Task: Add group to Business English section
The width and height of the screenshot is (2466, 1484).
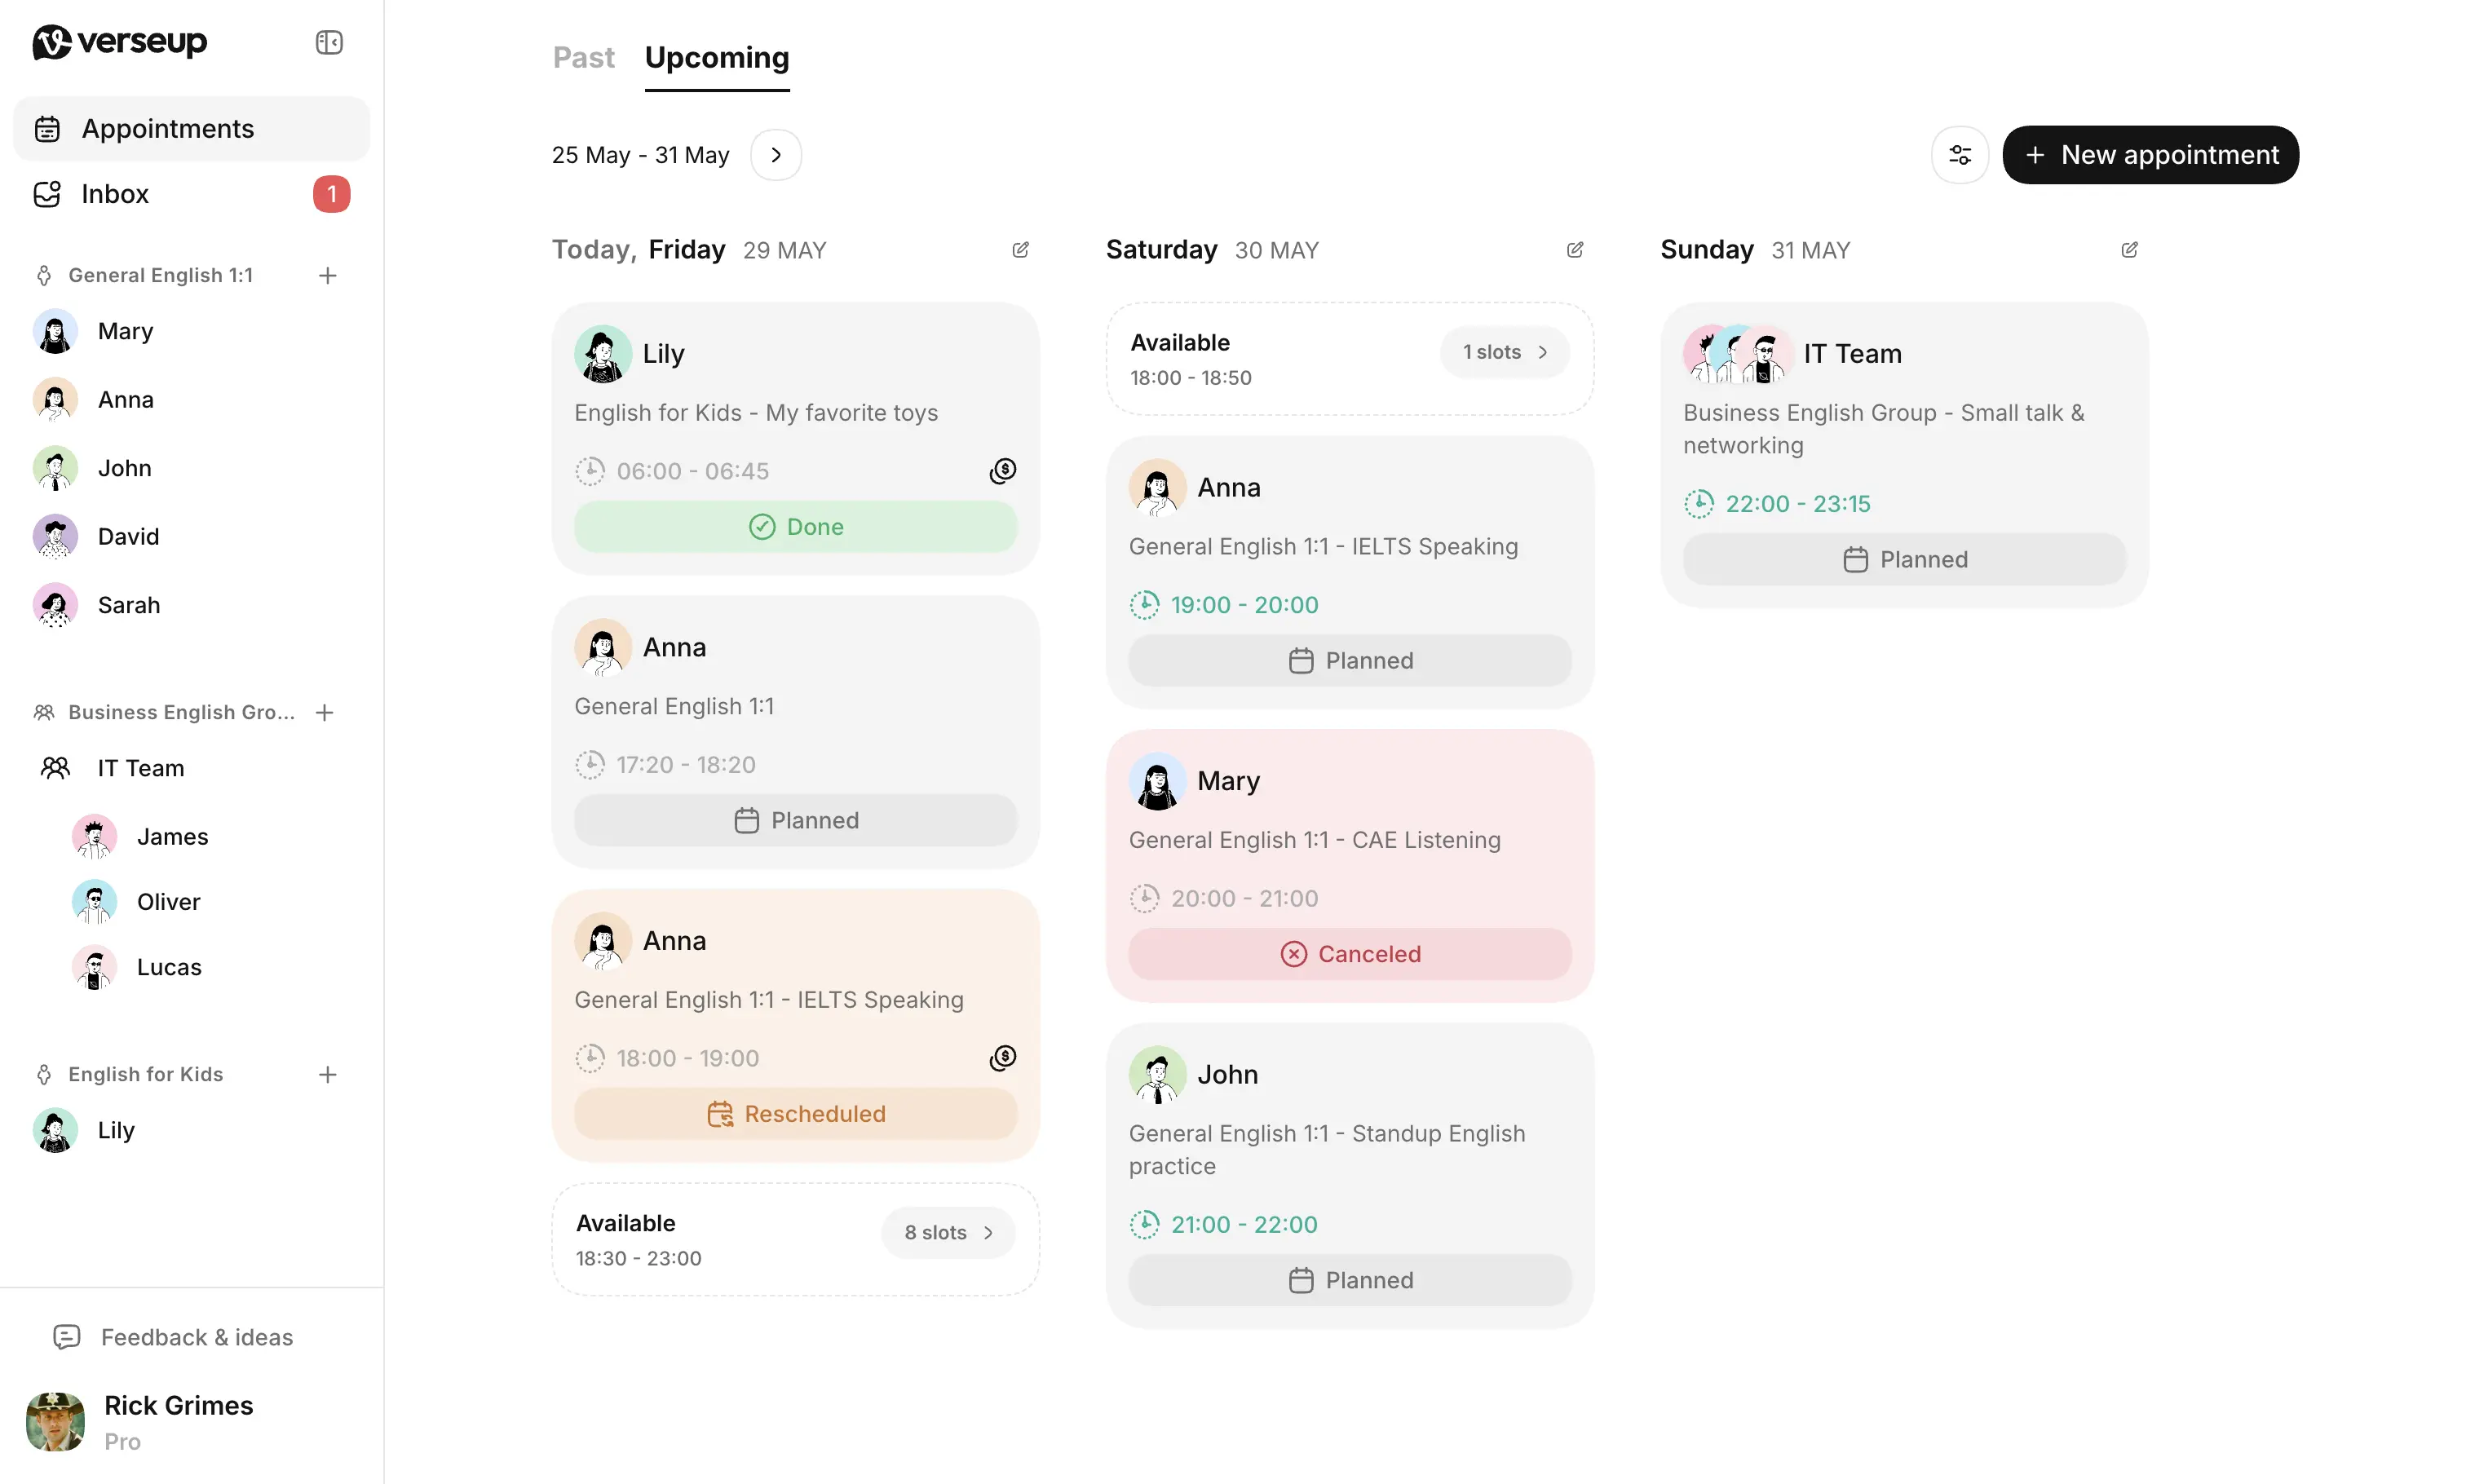Action: pos(324,712)
